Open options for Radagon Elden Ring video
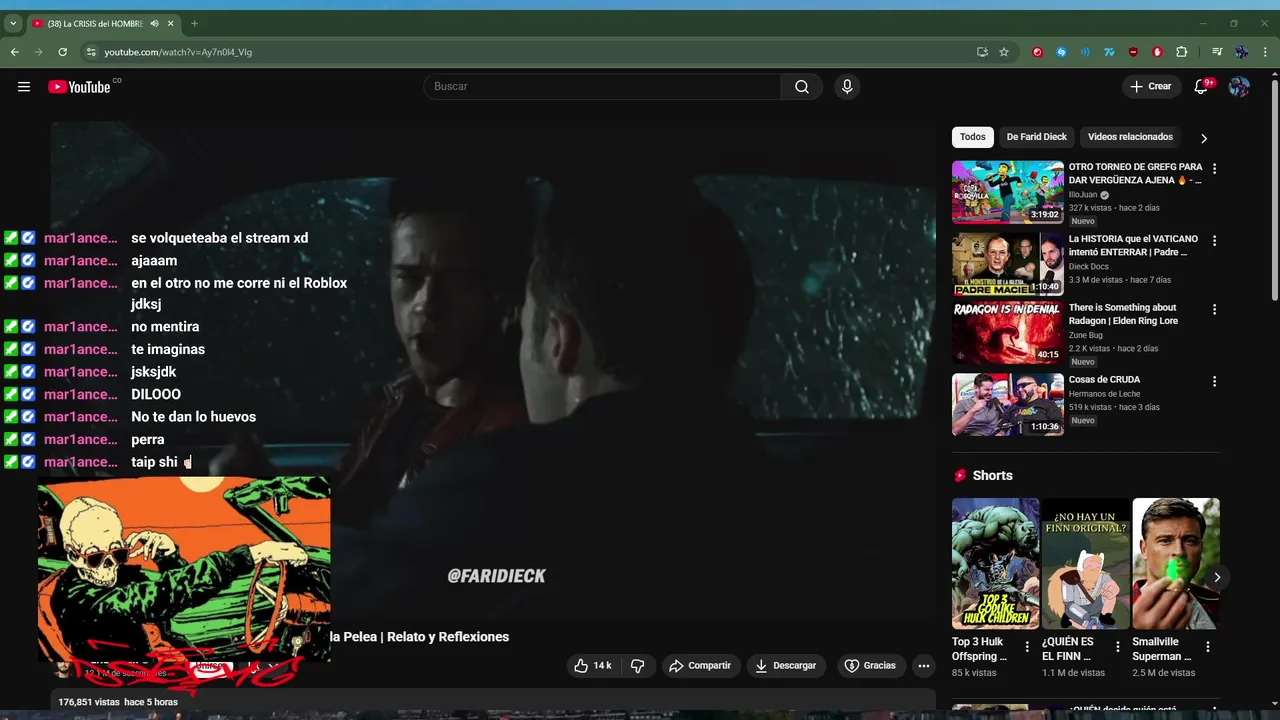 coord(1214,310)
